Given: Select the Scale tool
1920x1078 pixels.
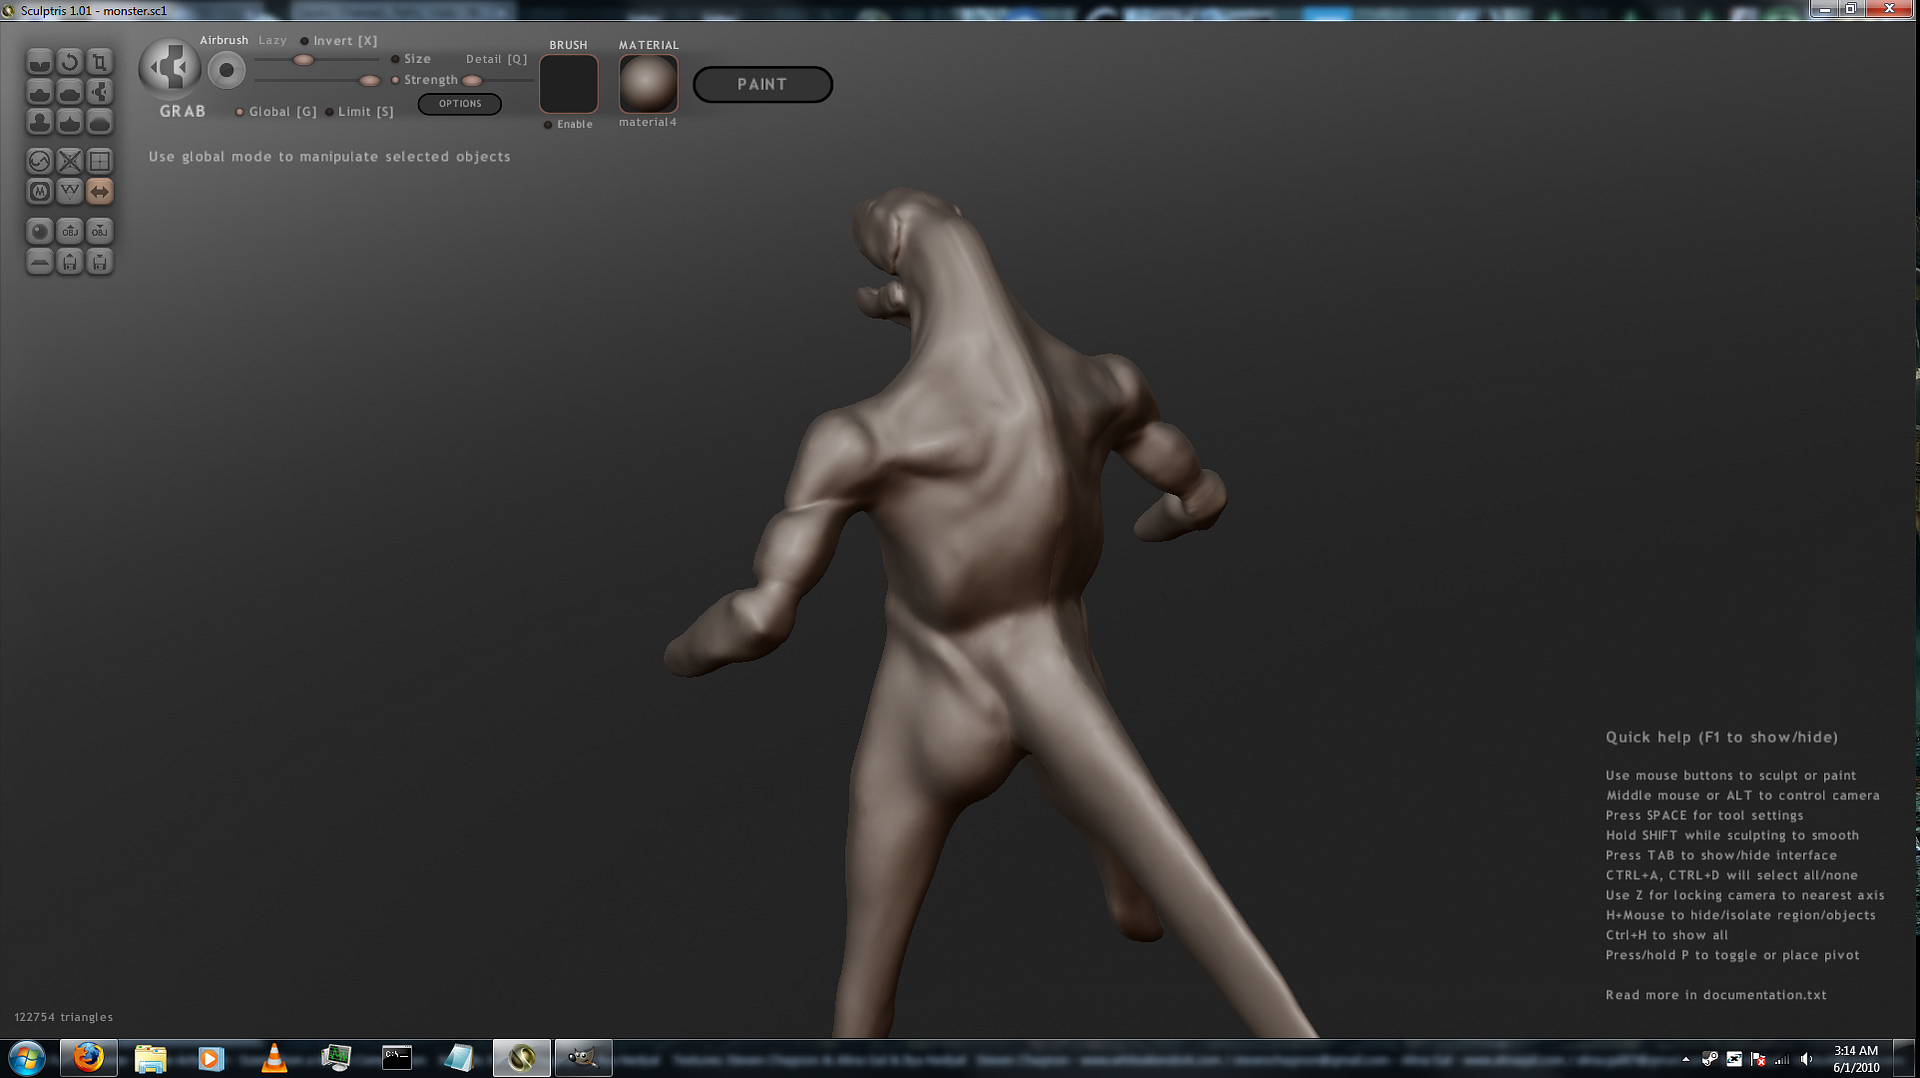Looking at the screenshot, I should tap(99, 62).
